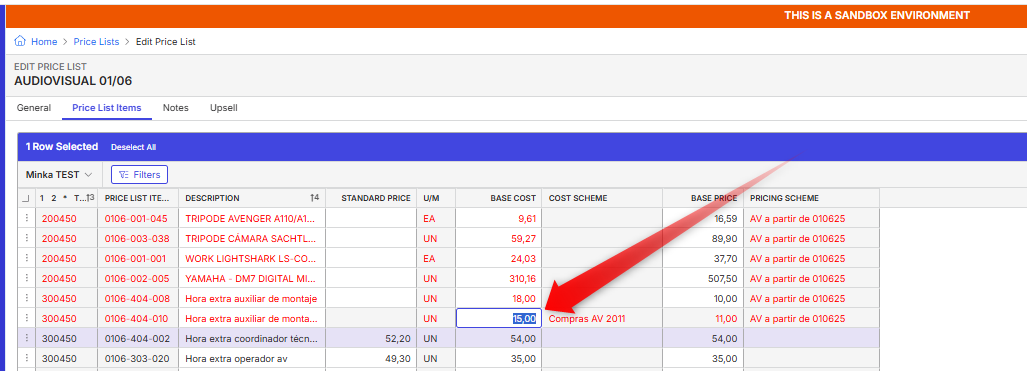Click base cost value 310,16

(x=522, y=278)
